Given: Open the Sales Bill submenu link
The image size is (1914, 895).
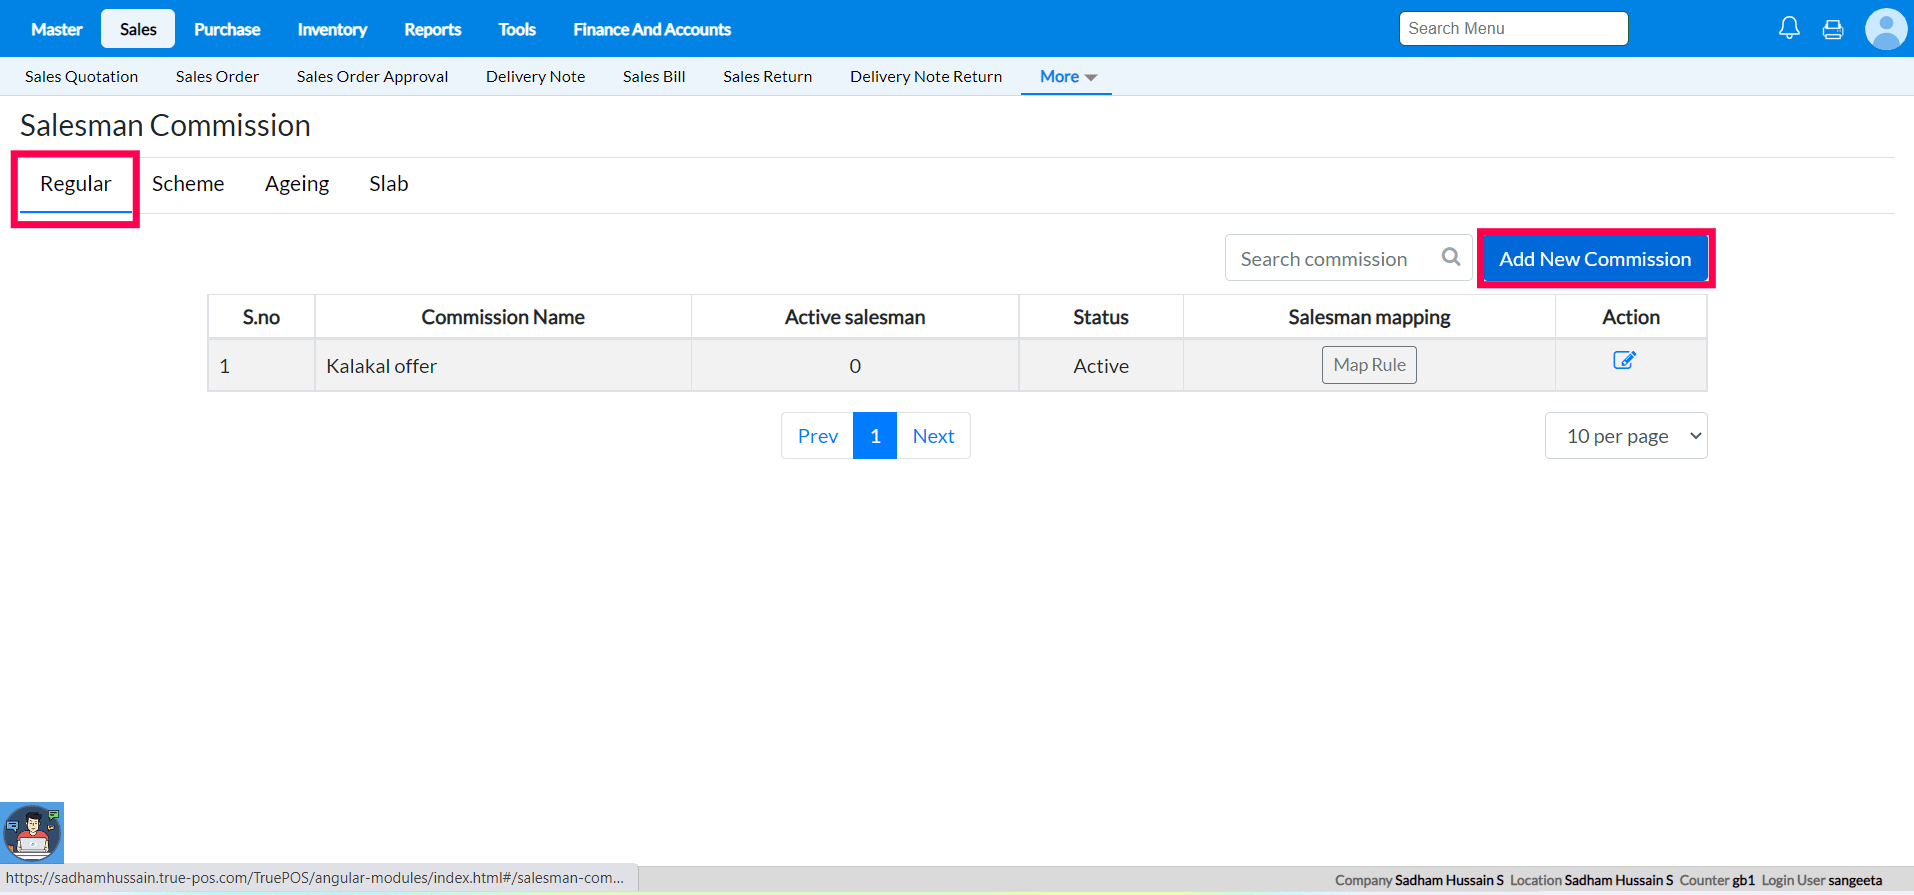Looking at the screenshot, I should click(x=654, y=77).
